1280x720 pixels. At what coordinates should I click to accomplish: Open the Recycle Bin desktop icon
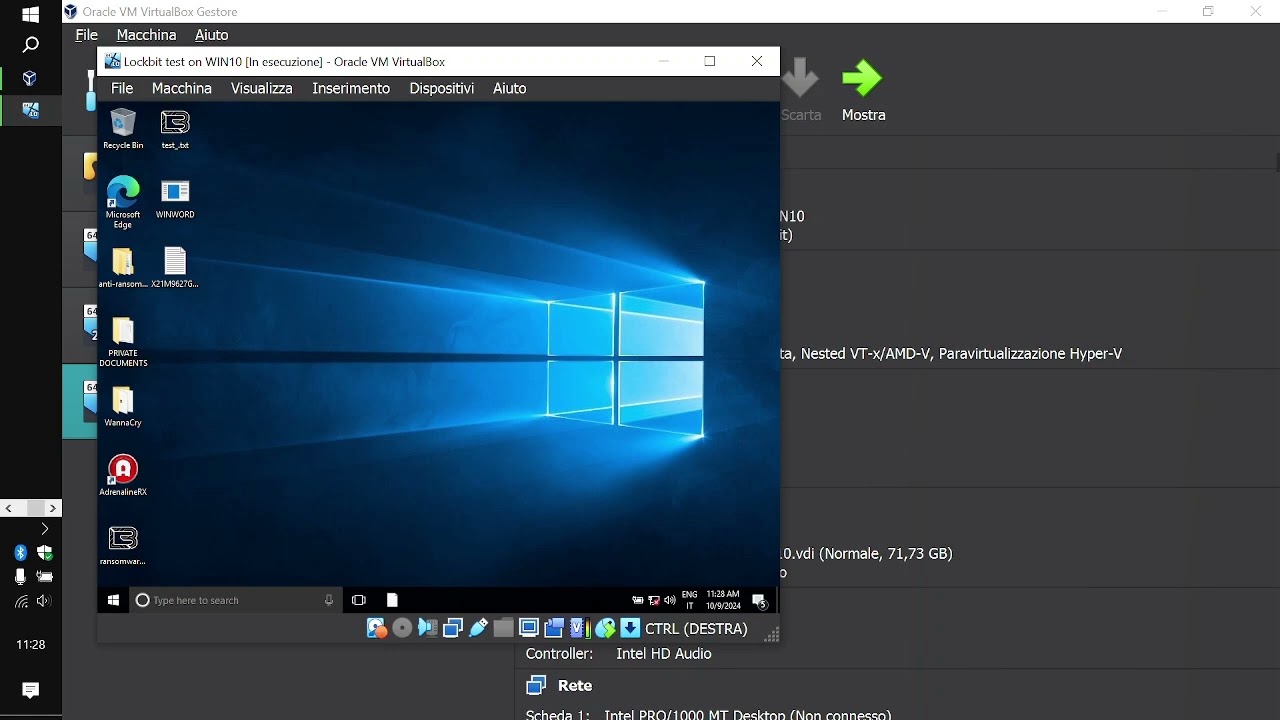pyautogui.click(x=123, y=129)
